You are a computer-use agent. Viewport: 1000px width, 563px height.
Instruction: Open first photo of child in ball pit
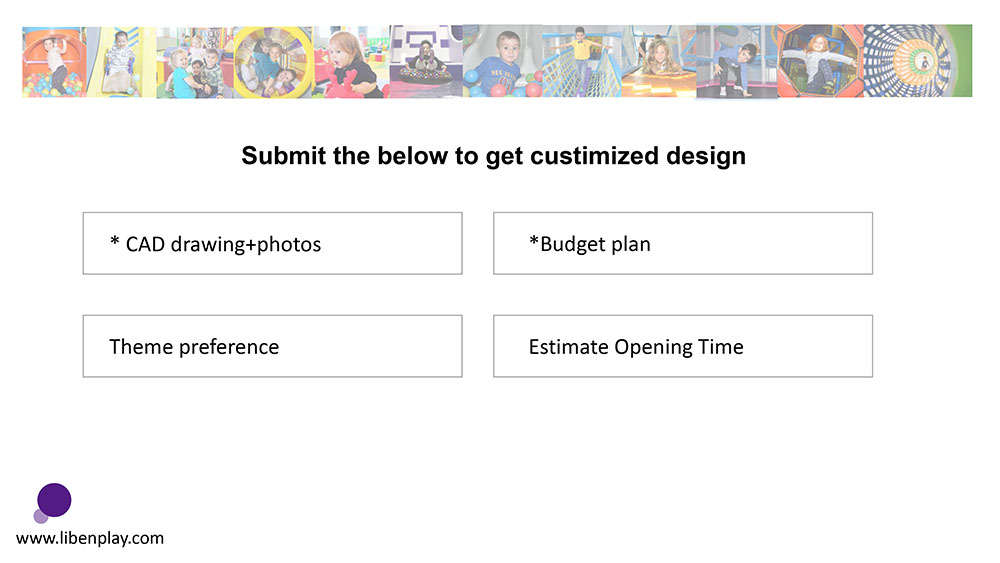53,62
